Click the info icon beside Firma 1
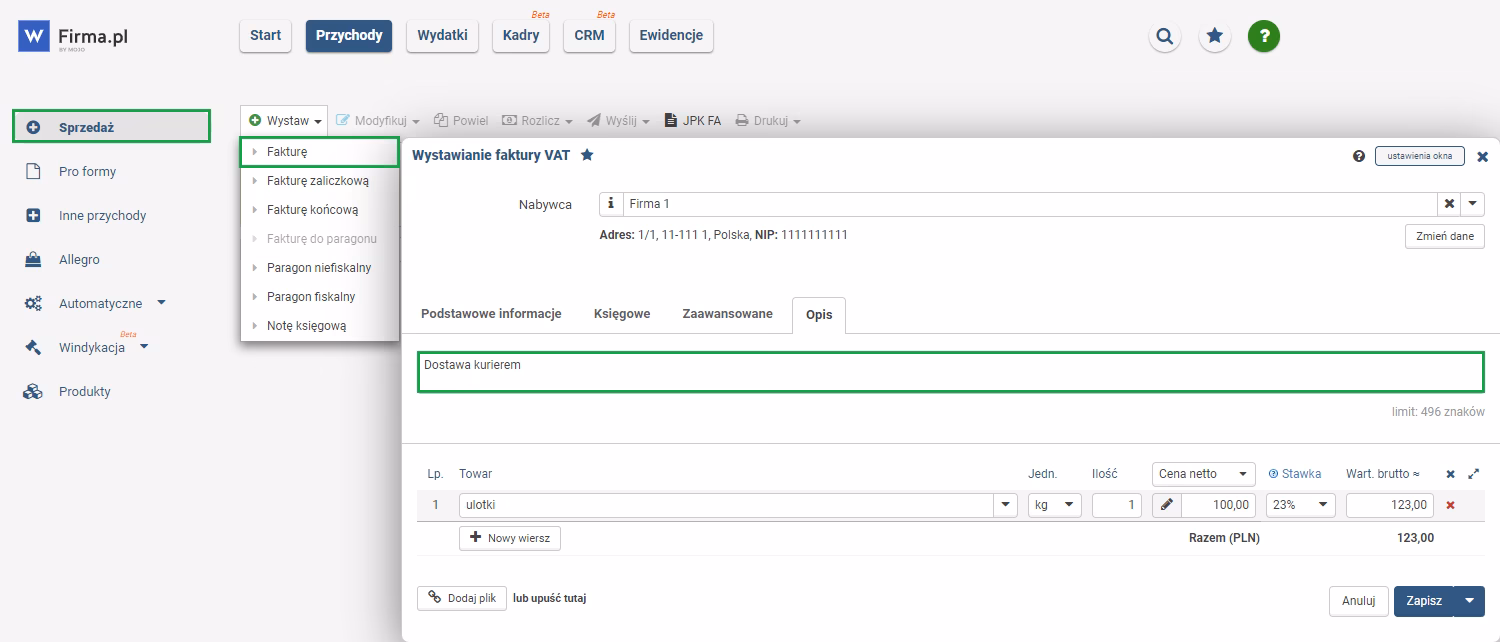The height and width of the screenshot is (642, 1500). tap(611, 204)
